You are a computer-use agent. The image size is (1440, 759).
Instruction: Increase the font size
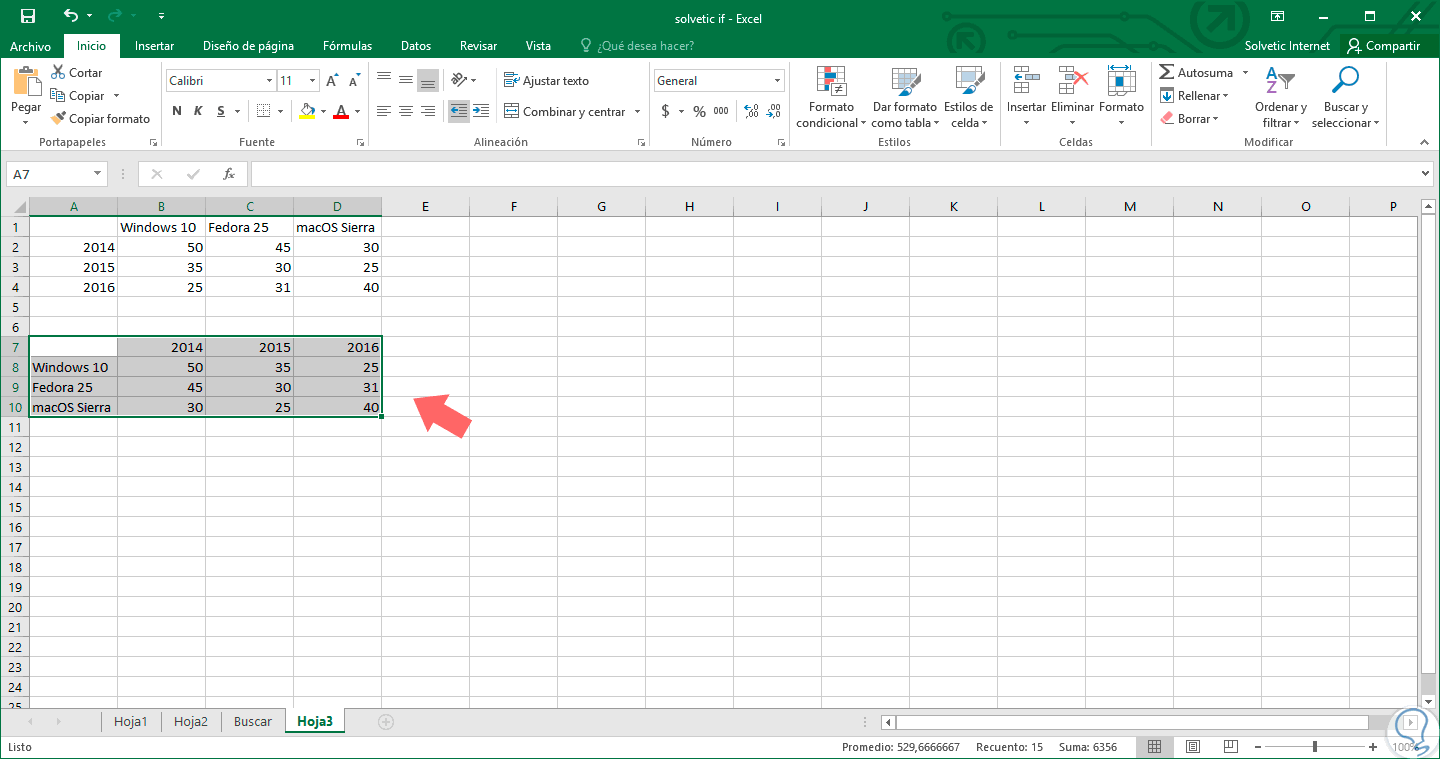click(x=332, y=81)
